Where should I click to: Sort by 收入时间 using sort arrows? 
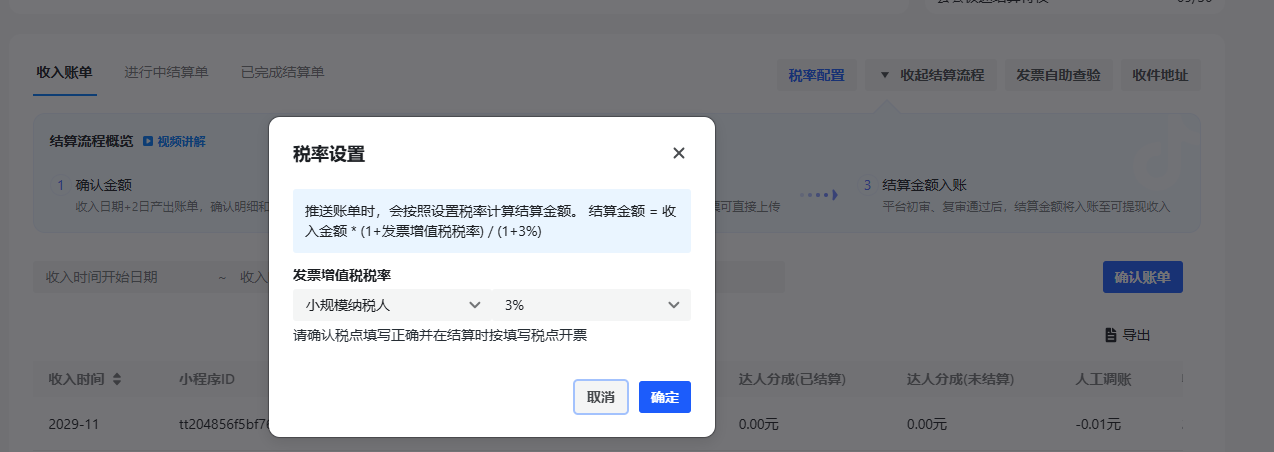tap(116, 380)
